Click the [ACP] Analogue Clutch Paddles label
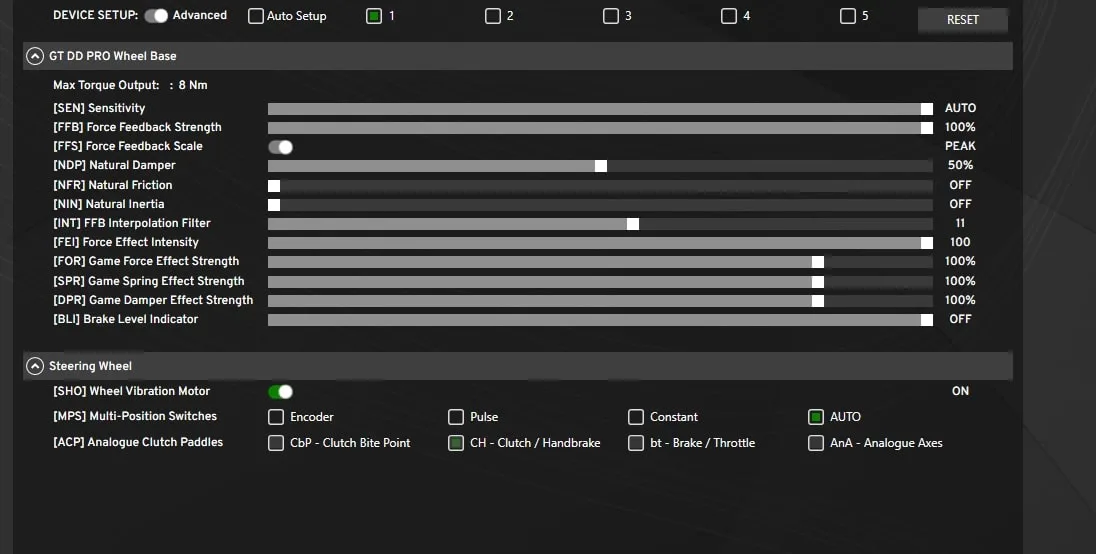The height and width of the screenshot is (554, 1096). tap(138, 442)
